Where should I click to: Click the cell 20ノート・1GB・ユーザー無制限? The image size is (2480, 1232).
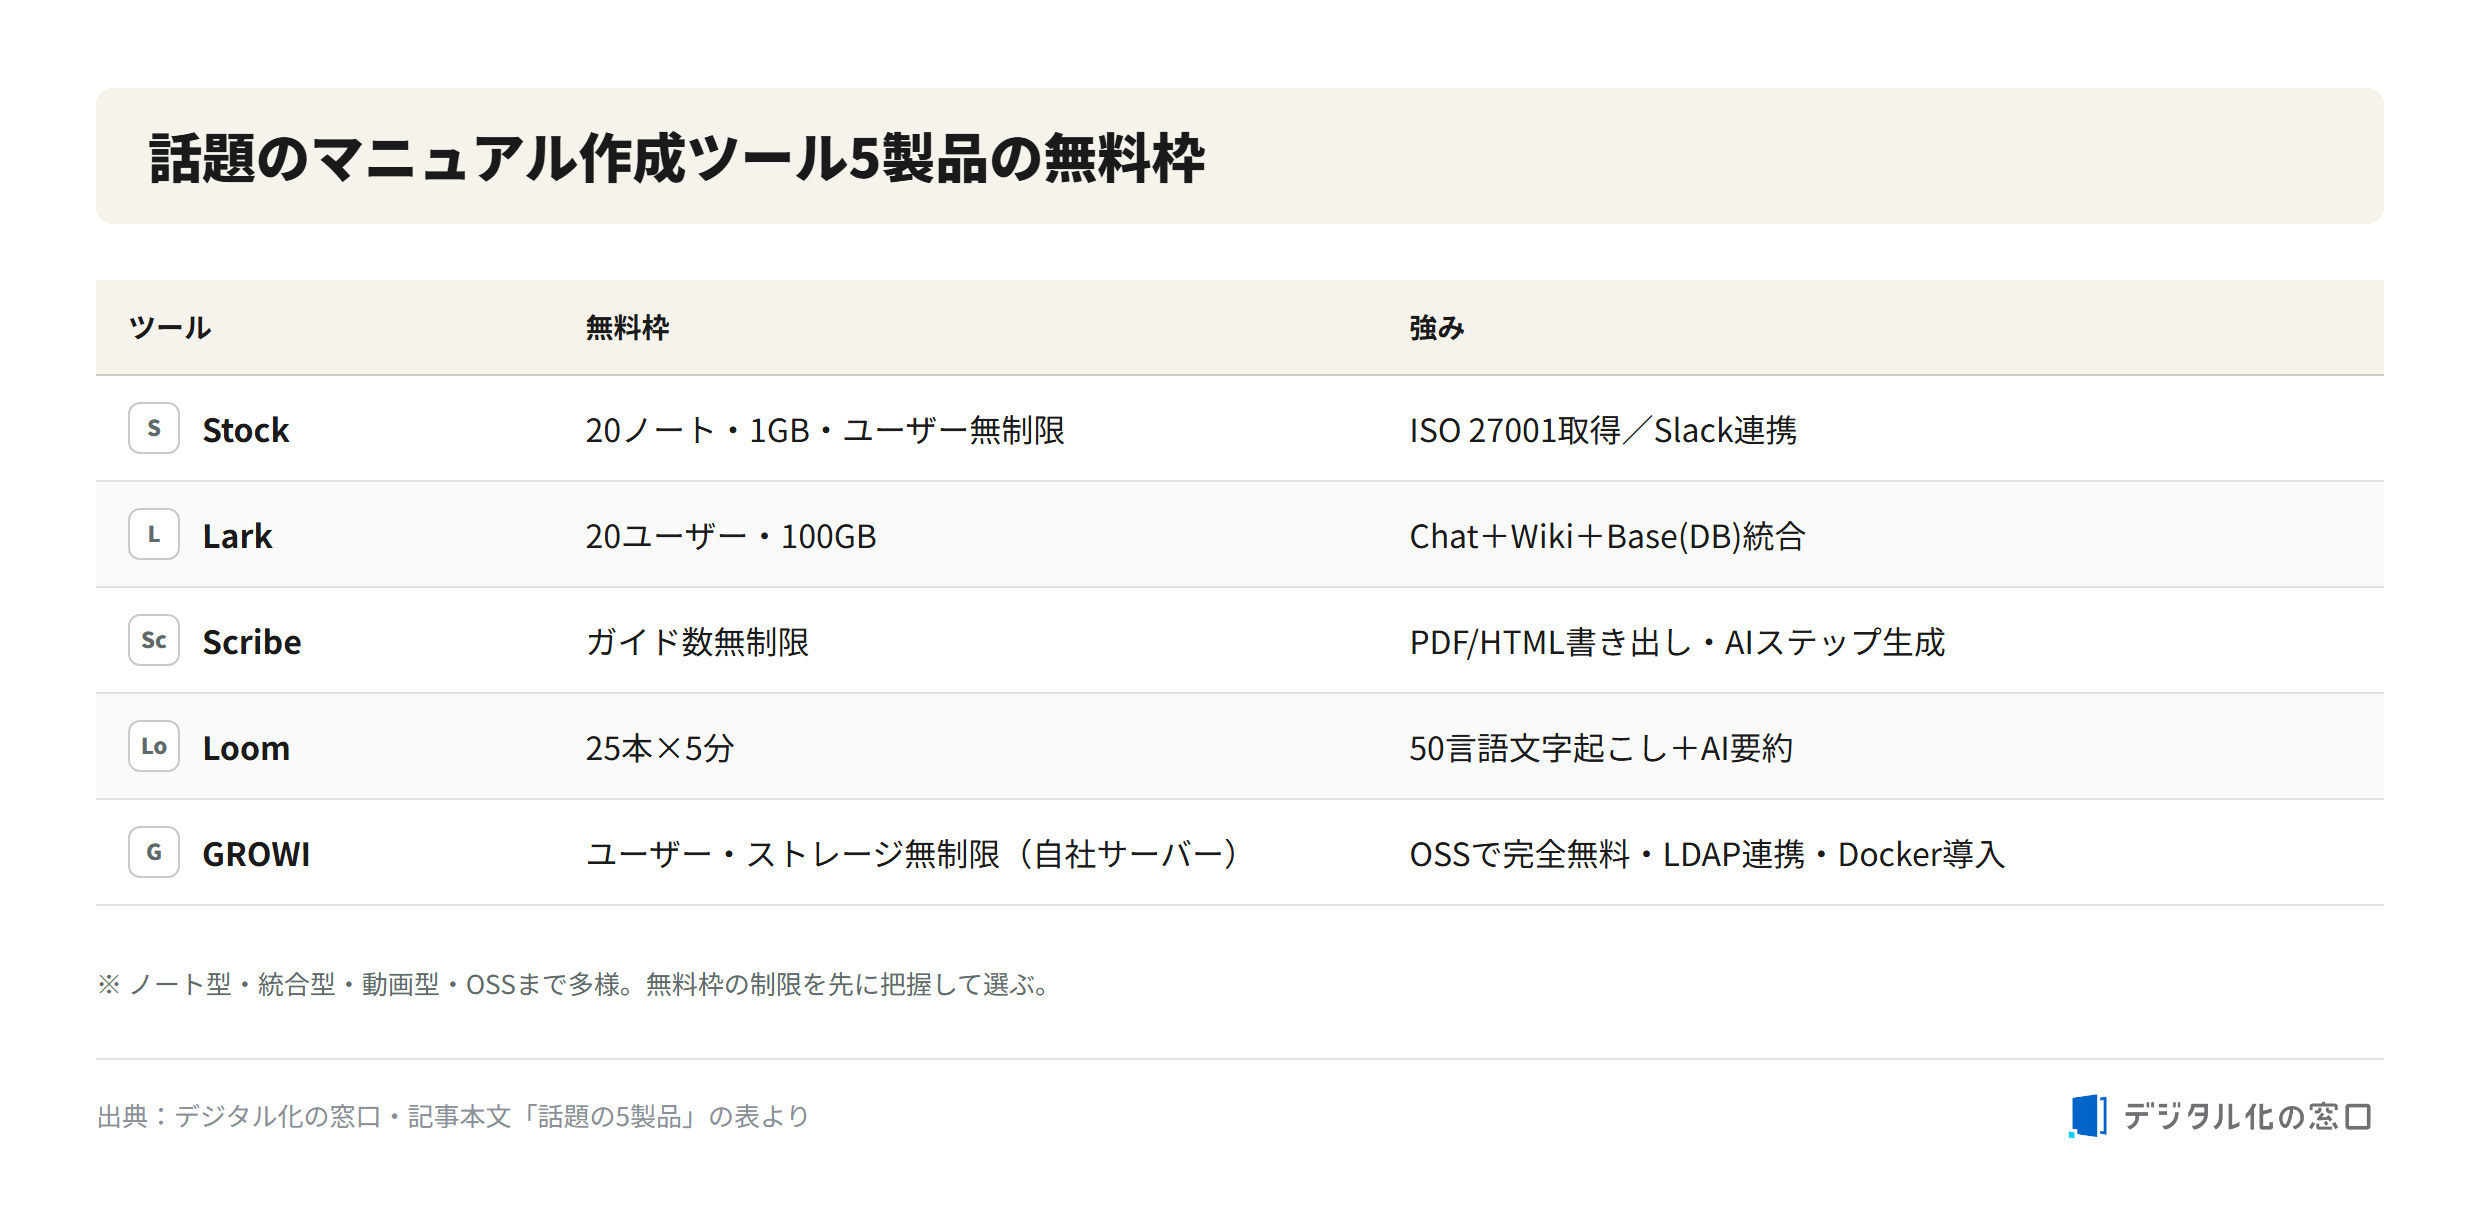825,430
